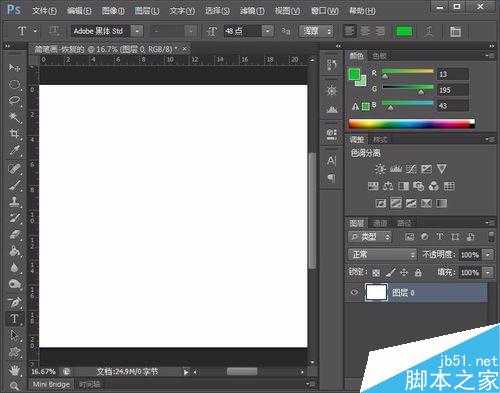Pick a color from the spectrum ramp

coord(411,124)
